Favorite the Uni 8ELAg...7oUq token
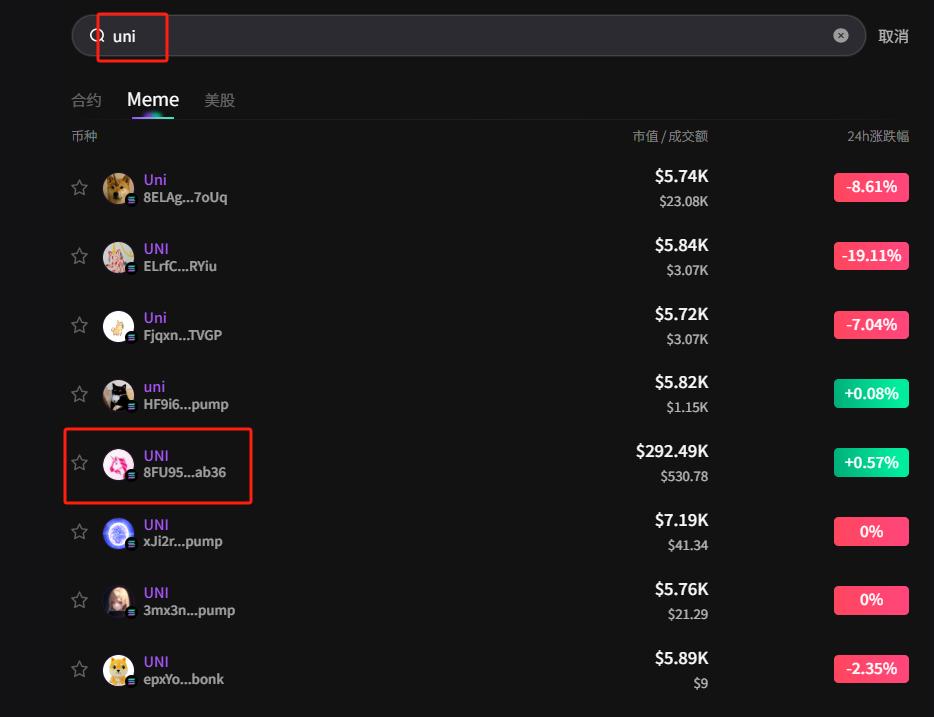The height and width of the screenshot is (717, 934). 79,188
